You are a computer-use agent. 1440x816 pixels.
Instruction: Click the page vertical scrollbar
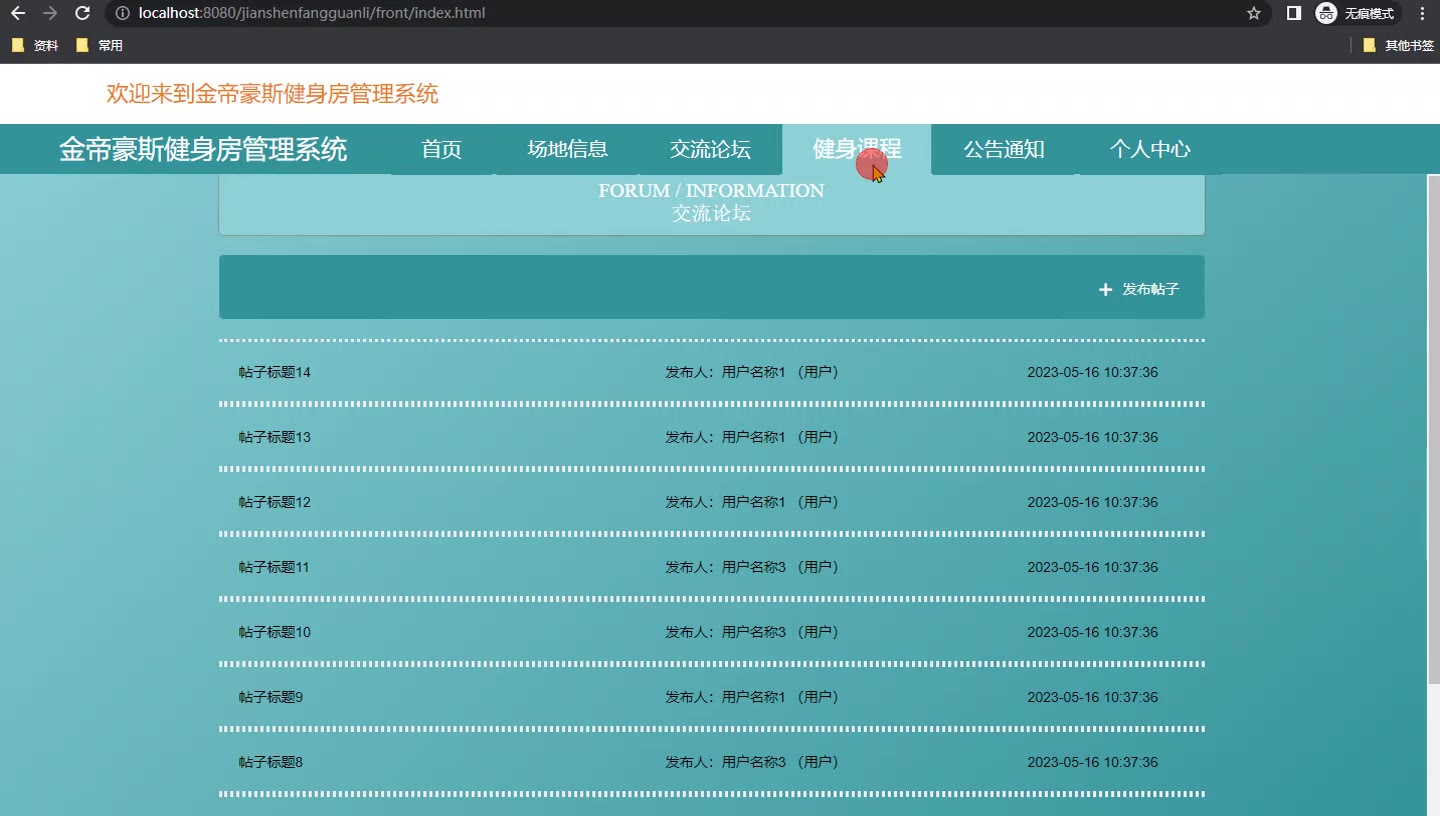[x=1433, y=430]
